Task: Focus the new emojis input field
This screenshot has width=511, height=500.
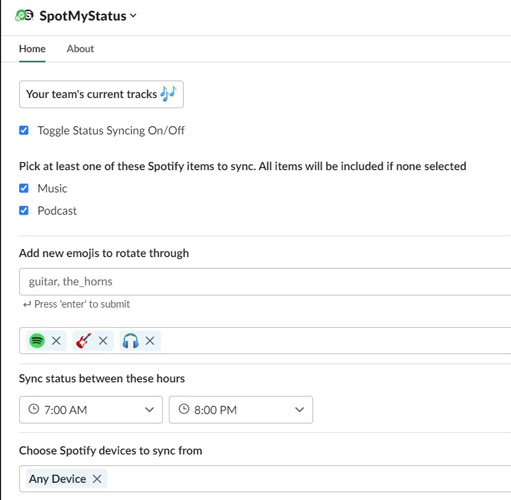Action: point(265,282)
